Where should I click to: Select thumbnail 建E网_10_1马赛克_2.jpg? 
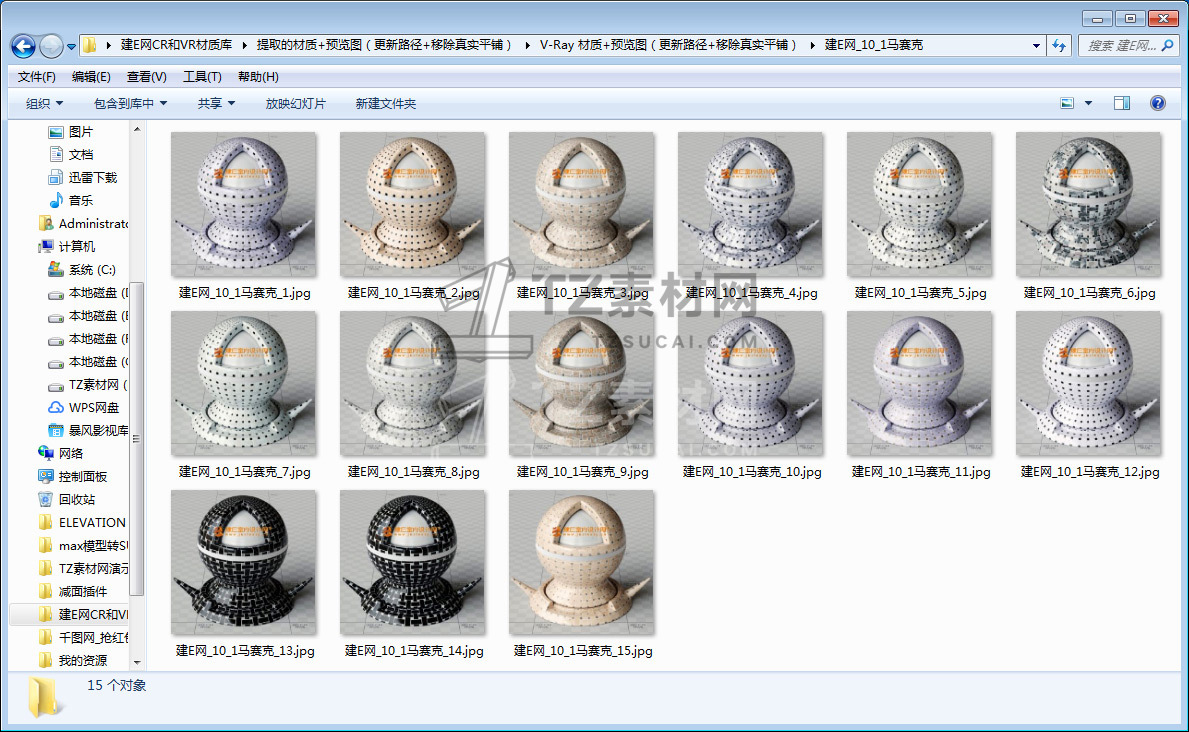click(413, 205)
